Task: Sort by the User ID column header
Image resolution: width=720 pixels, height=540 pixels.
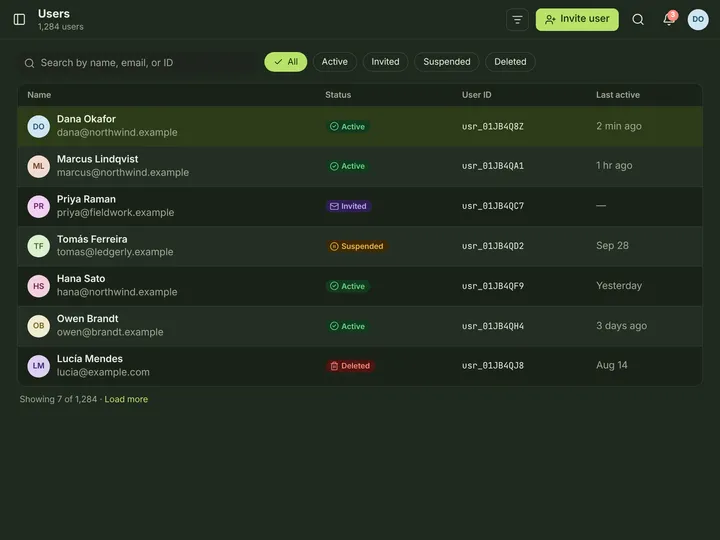Action: pyautogui.click(x=476, y=95)
